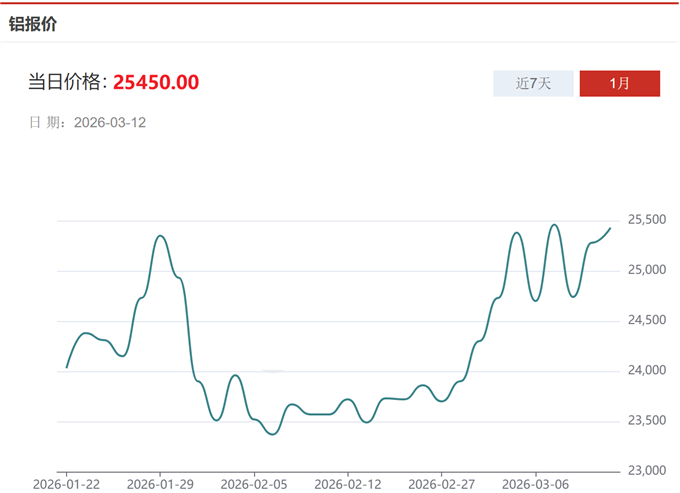This screenshot has height=493, width=680.
Task: Click the 当日价格 label
Action: tap(66, 82)
